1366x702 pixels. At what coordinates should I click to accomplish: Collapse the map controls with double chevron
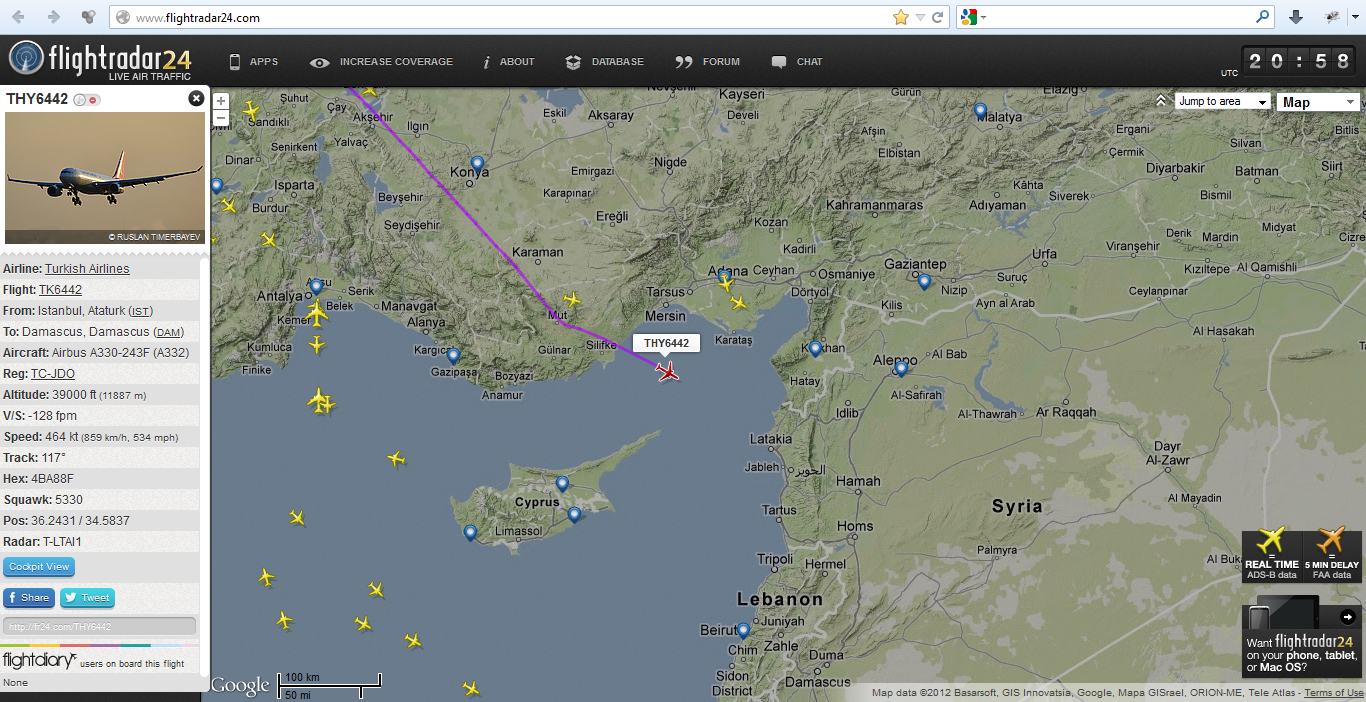pyautogui.click(x=1161, y=101)
